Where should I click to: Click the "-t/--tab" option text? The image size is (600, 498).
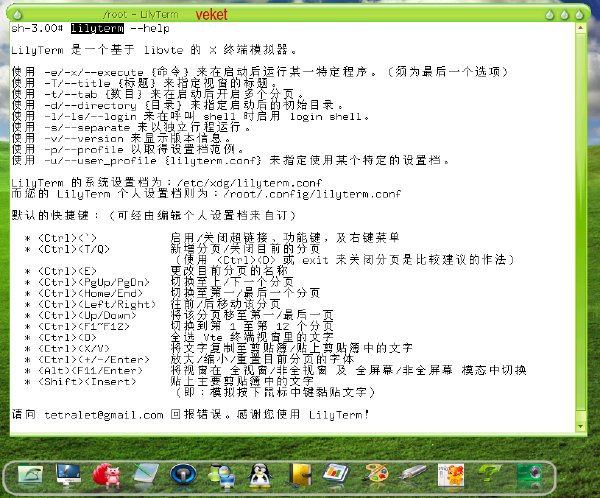point(71,95)
